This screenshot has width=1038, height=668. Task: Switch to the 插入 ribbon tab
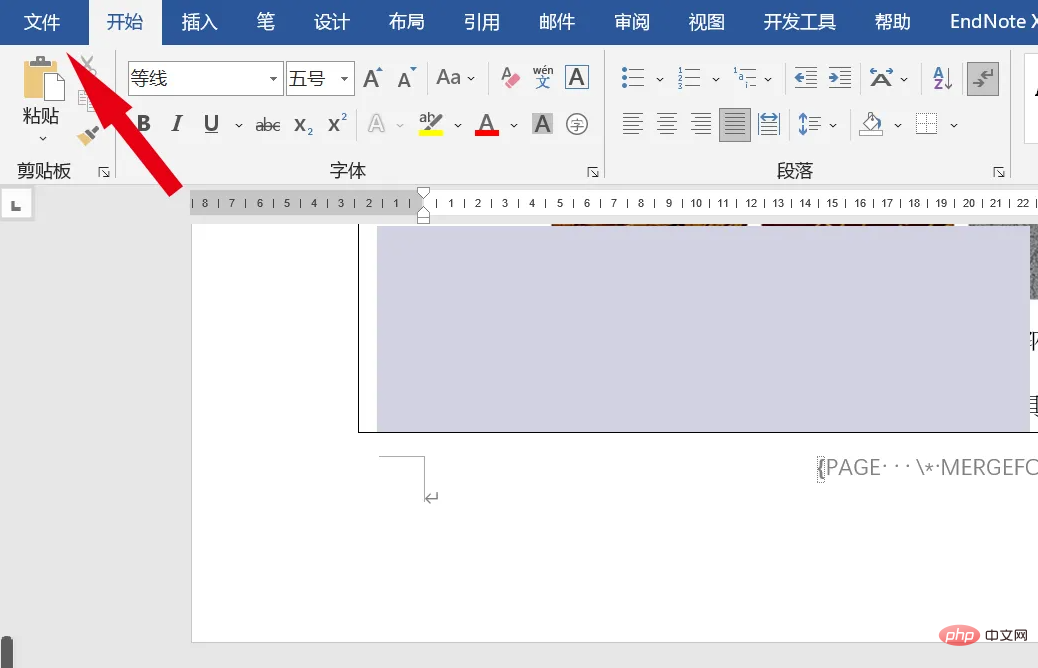coord(198,21)
